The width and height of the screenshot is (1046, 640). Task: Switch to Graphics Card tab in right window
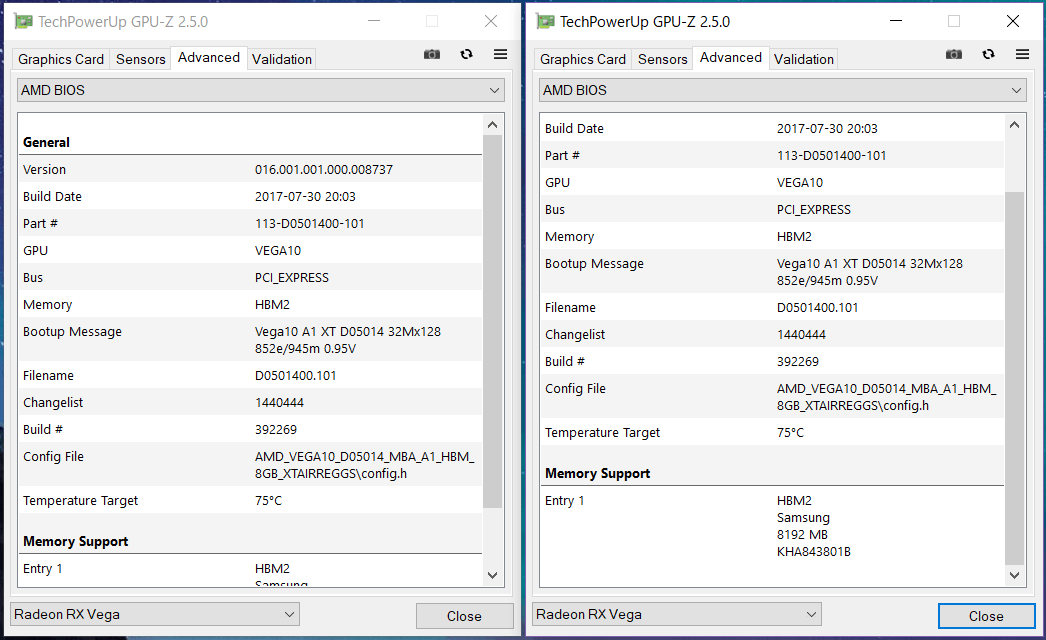(x=582, y=59)
